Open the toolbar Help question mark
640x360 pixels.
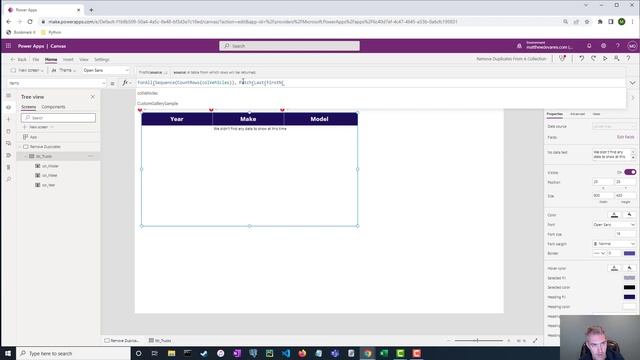(x=629, y=59)
